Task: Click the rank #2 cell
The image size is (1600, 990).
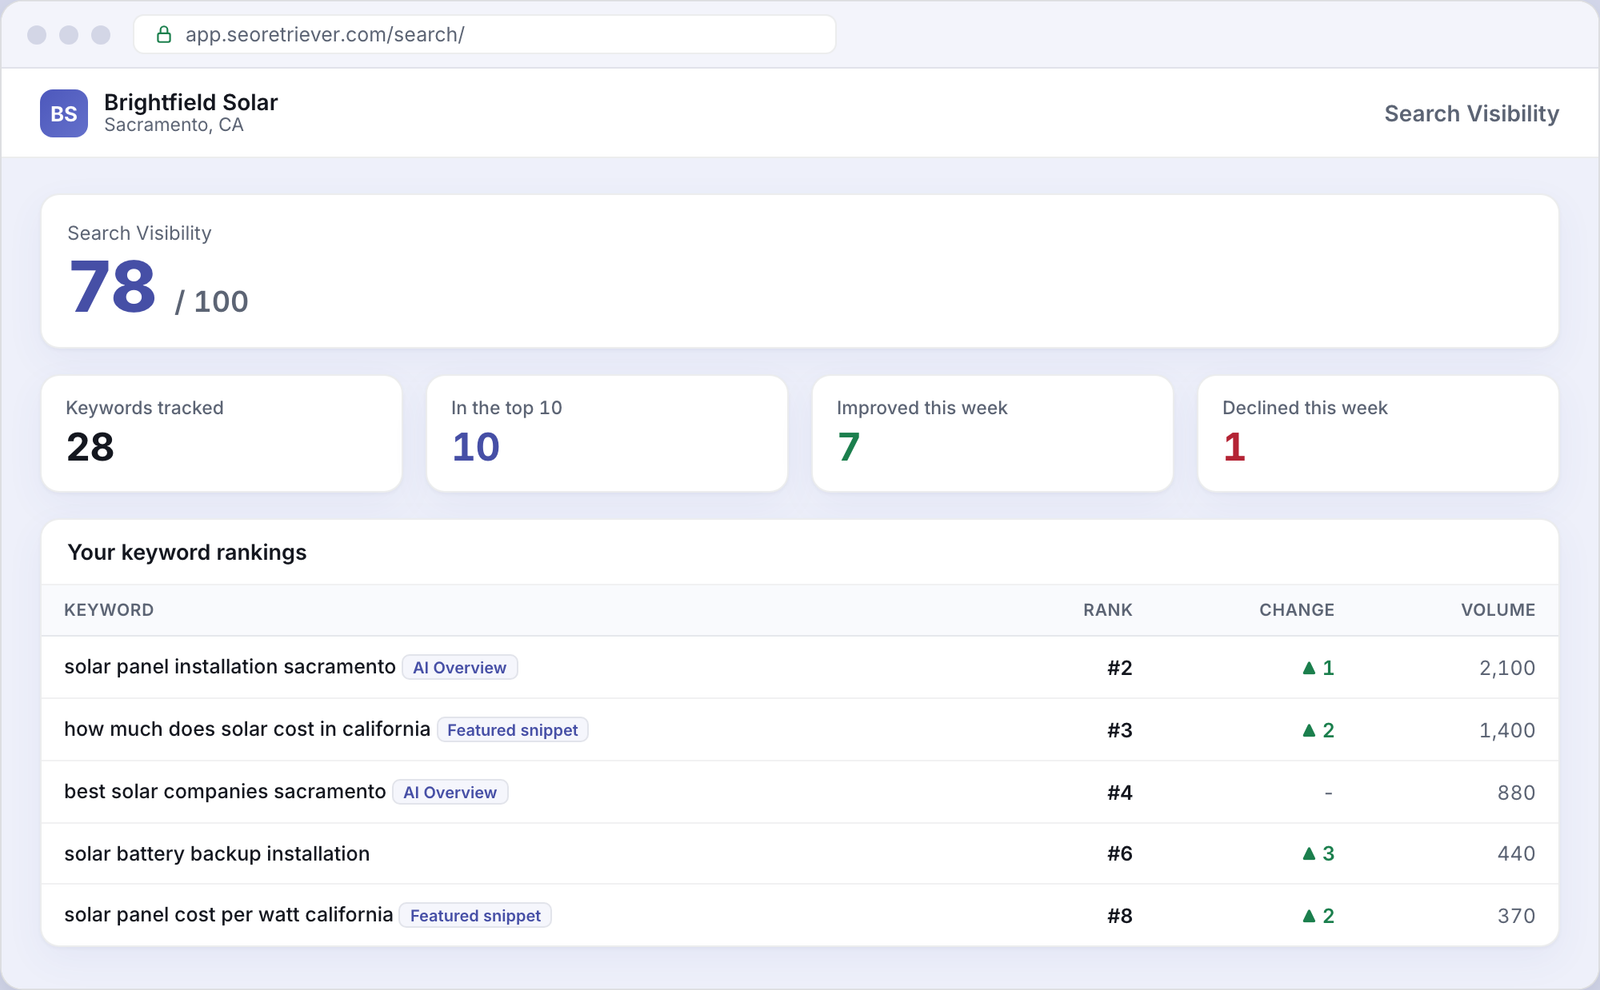Action: [1120, 668]
